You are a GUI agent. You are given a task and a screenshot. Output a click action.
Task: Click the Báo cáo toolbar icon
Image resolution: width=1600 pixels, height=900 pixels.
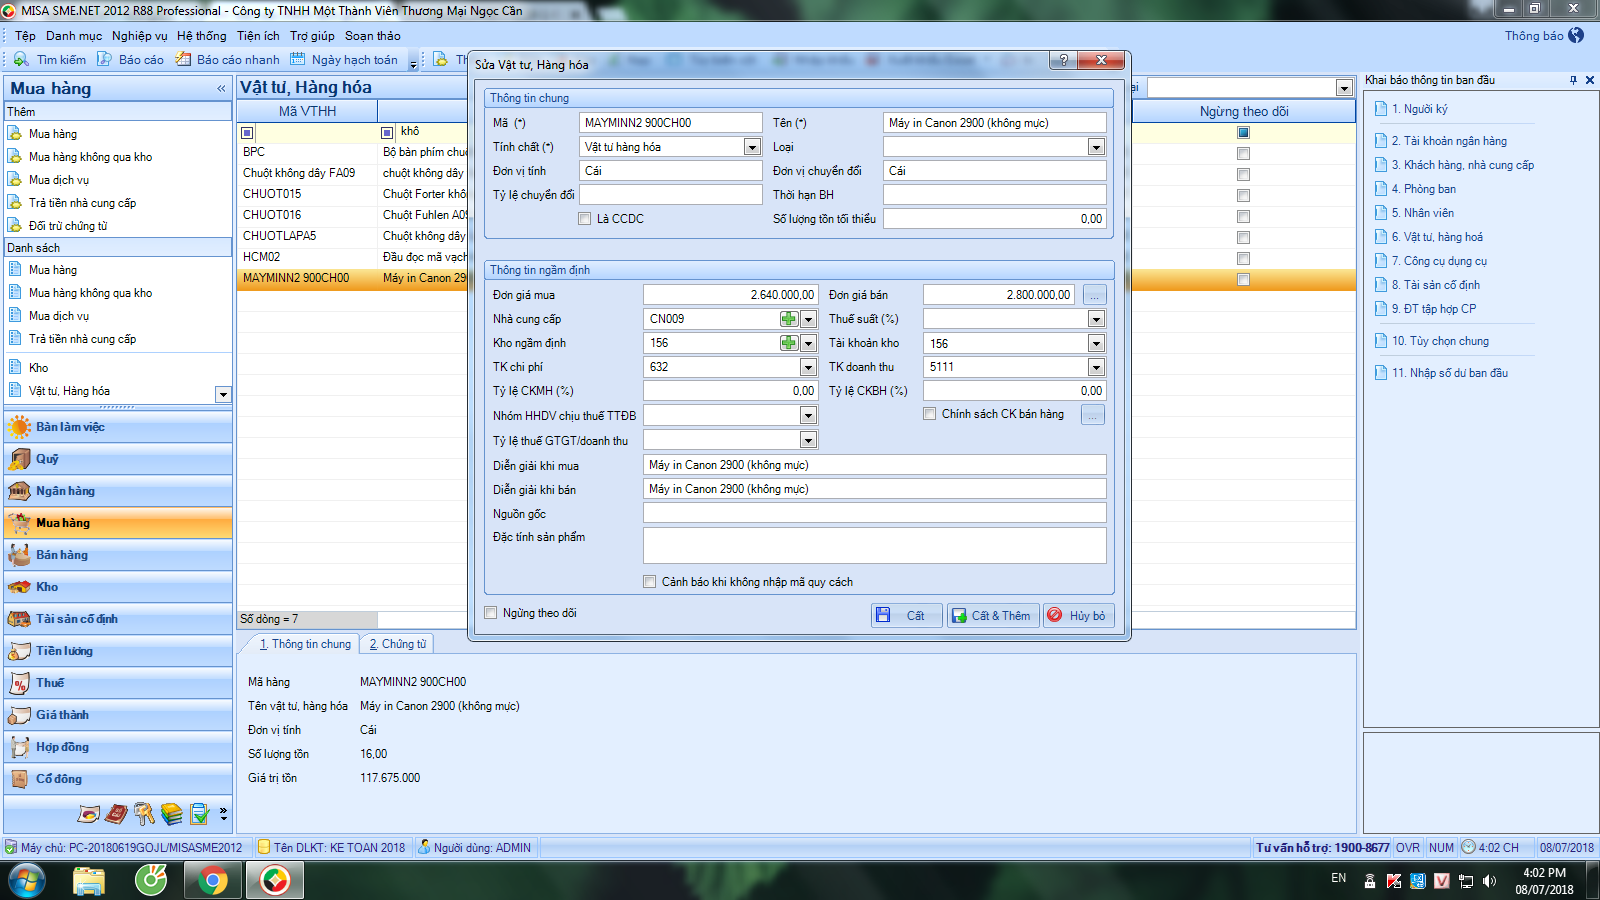104,60
